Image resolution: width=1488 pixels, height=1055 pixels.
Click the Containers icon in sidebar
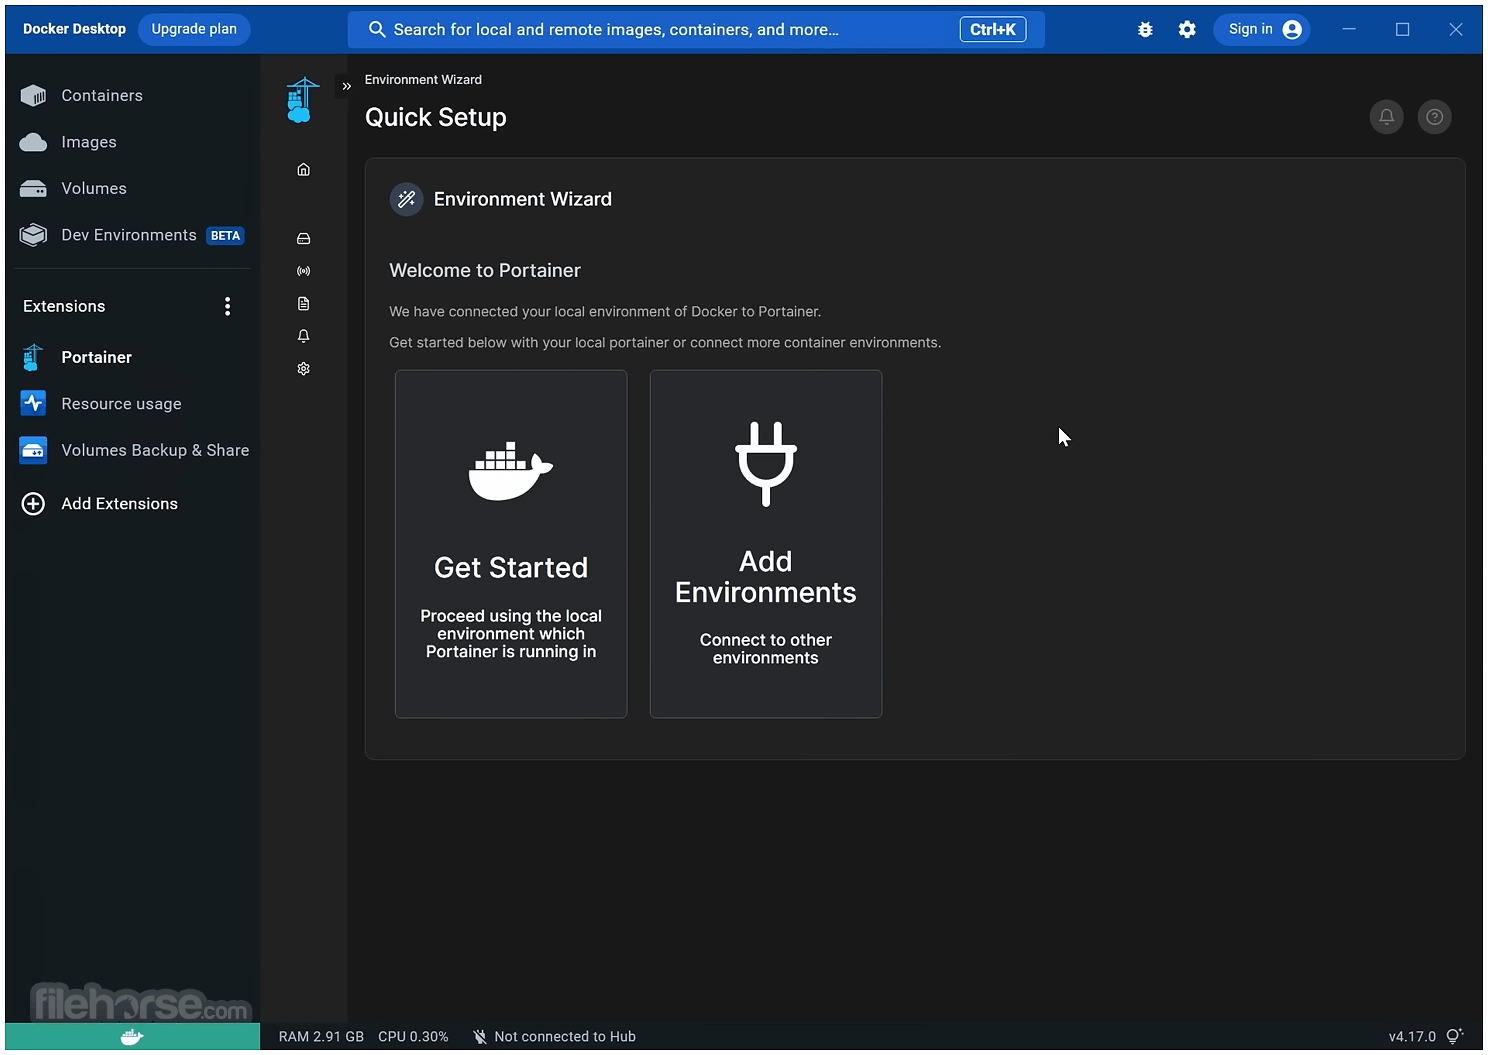point(33,96)
